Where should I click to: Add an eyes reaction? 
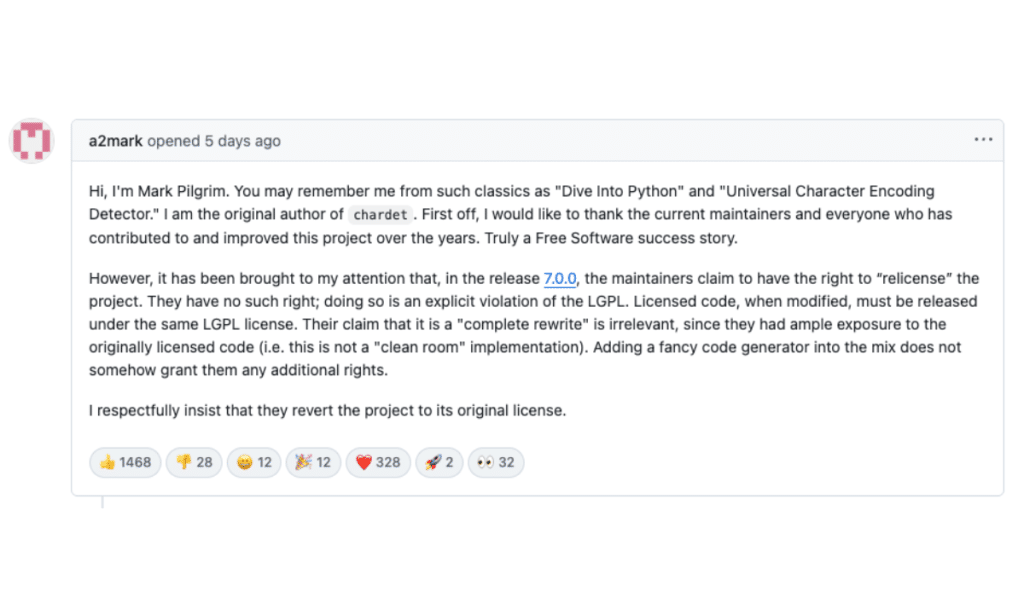click(x=496, y=462)
